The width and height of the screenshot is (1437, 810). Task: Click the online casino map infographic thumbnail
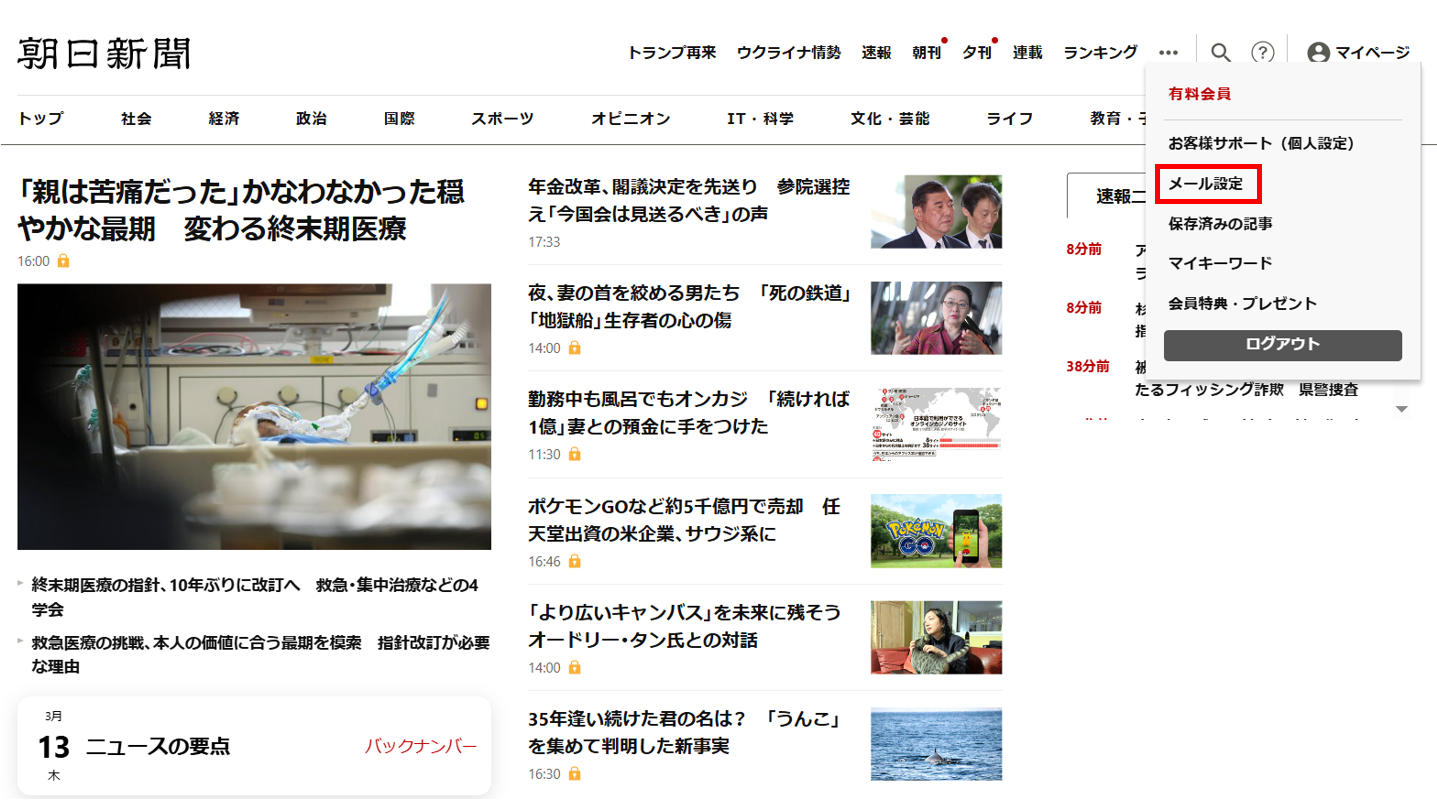(x=936, y=425)
